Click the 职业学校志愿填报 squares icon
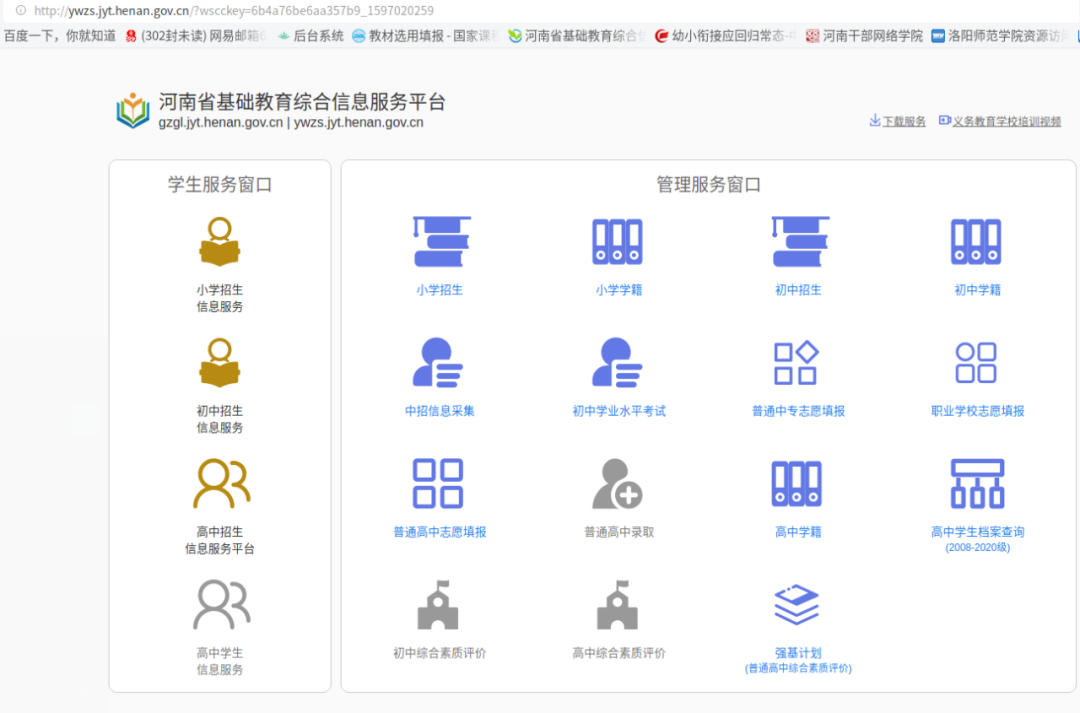The image size is (1080, 713). coord(976,363)
